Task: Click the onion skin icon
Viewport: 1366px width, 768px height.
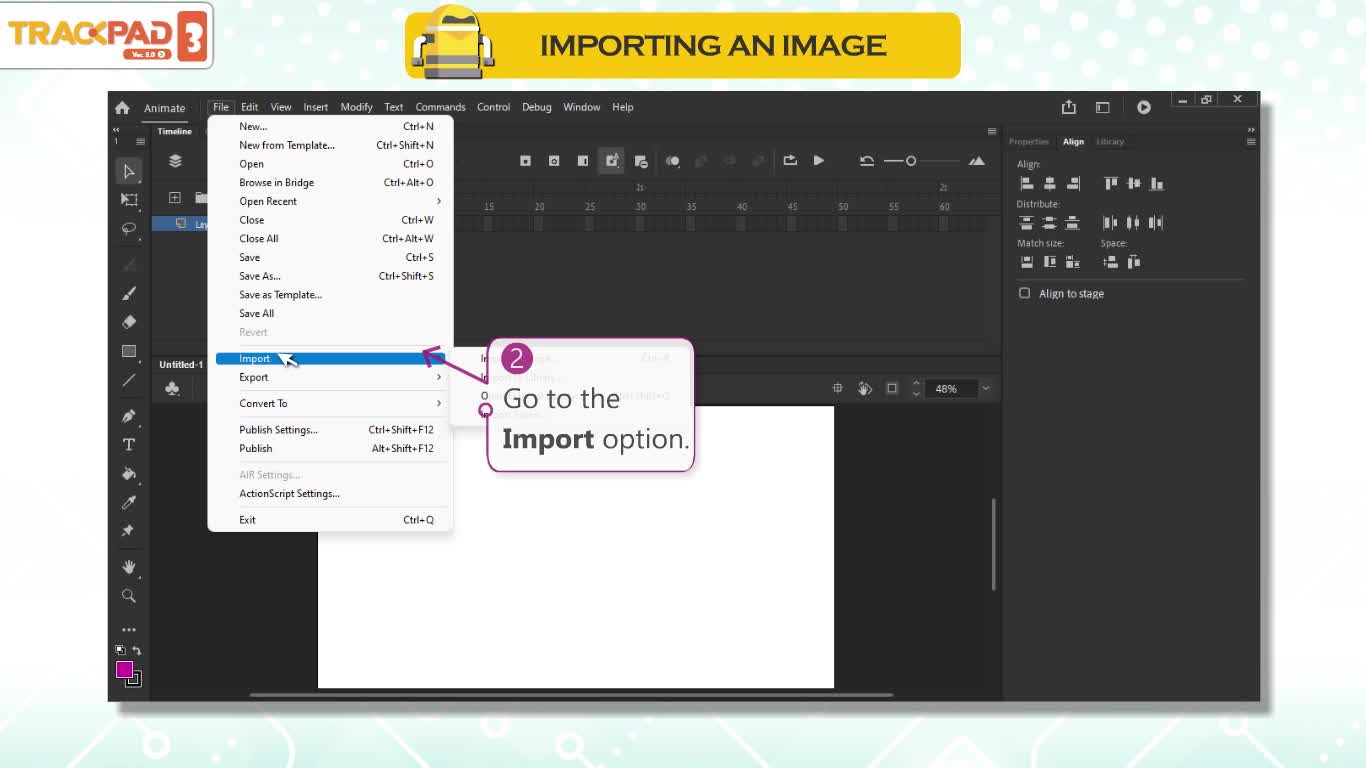Action: [673, 161]
